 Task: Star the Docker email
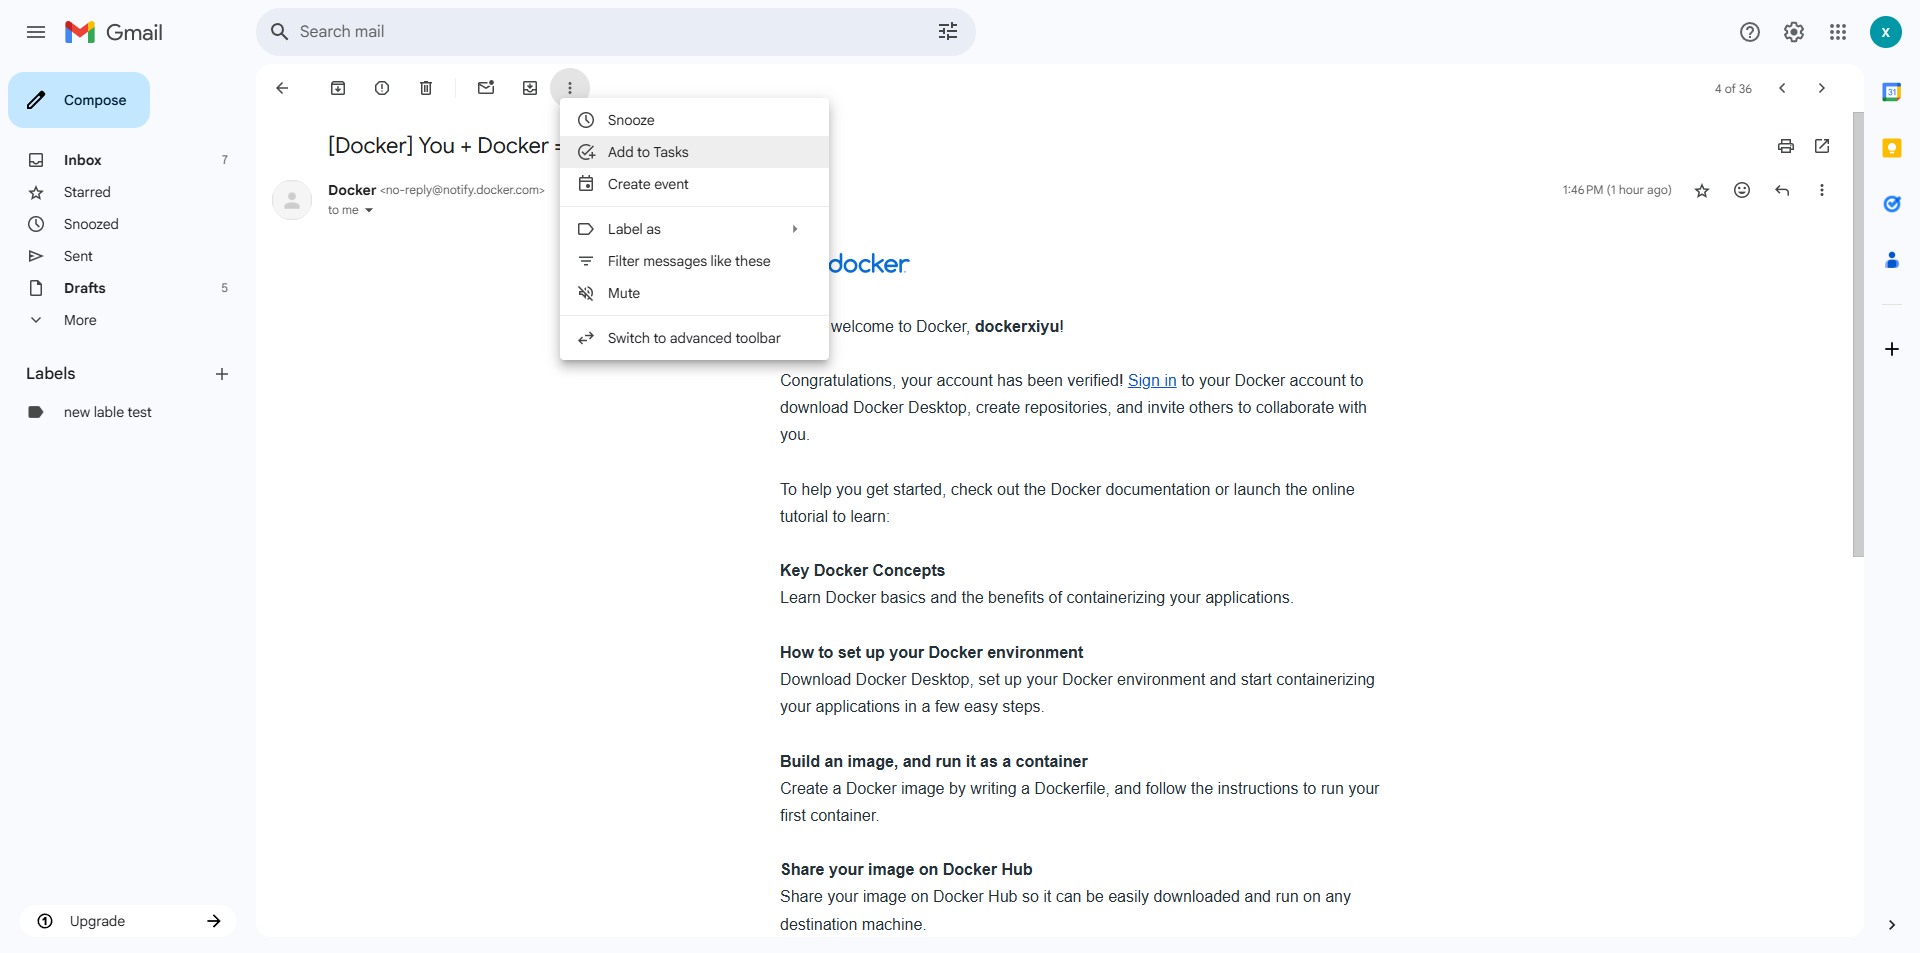tap(1702, 190)
